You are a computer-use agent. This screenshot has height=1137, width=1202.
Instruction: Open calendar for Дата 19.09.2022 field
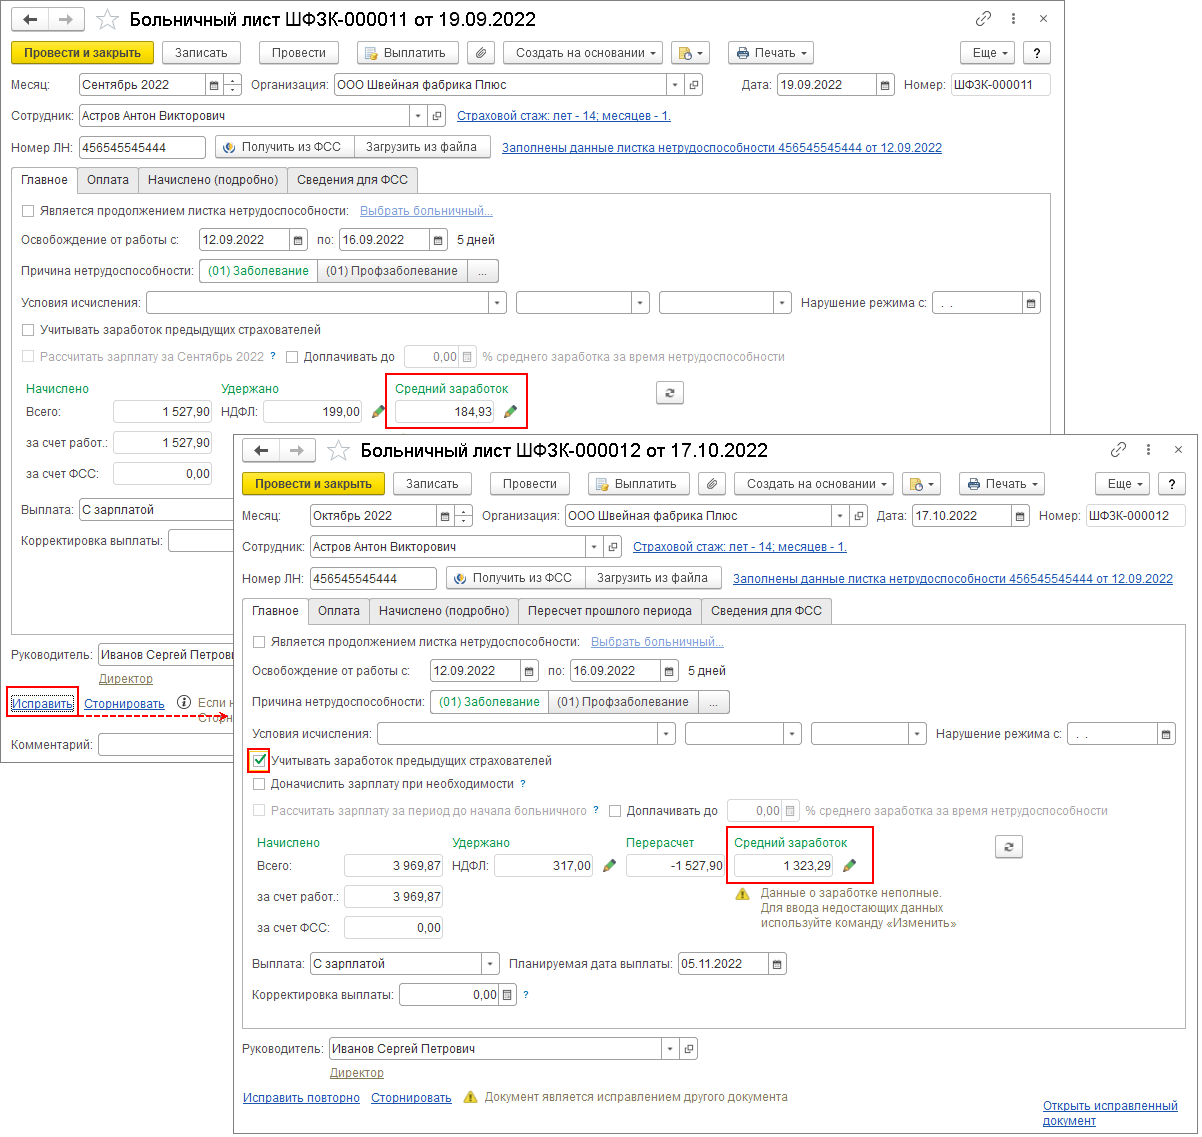(x=885, y=85)
